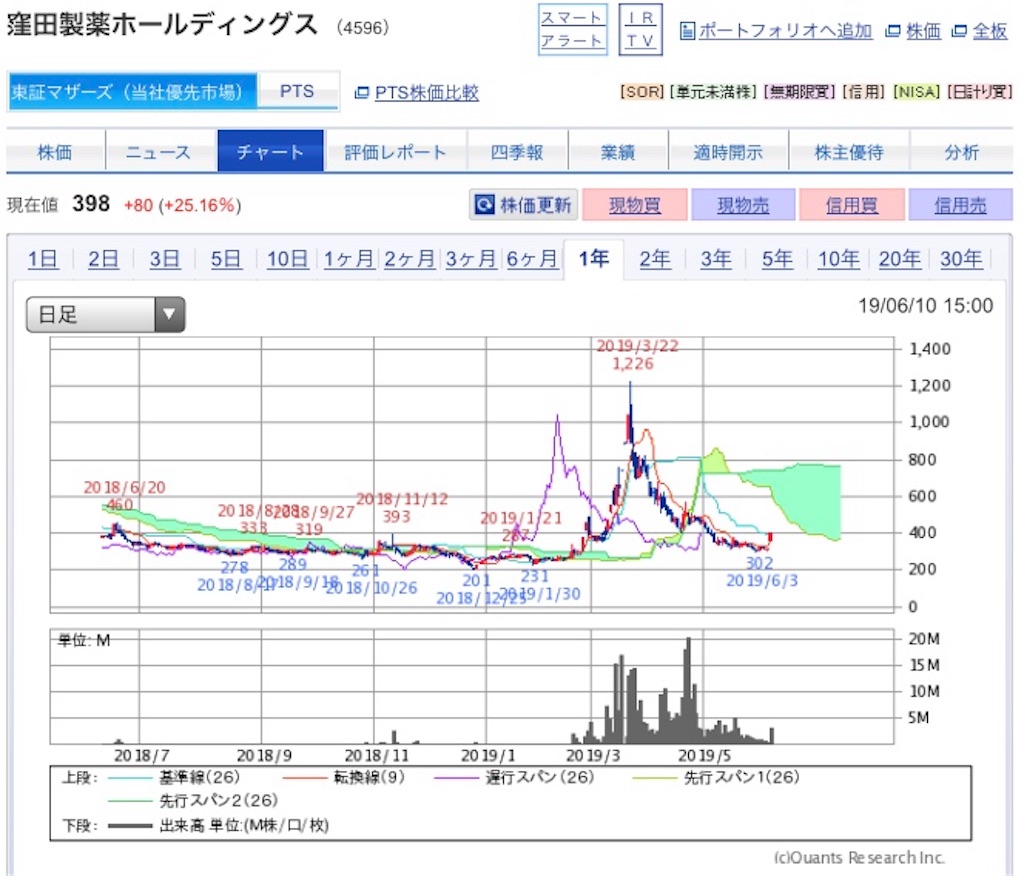Image resolution: width=1024 pixels, height=876 pixels.
Task: Open the 四季報 tab
Action: [x=517, y=152]
